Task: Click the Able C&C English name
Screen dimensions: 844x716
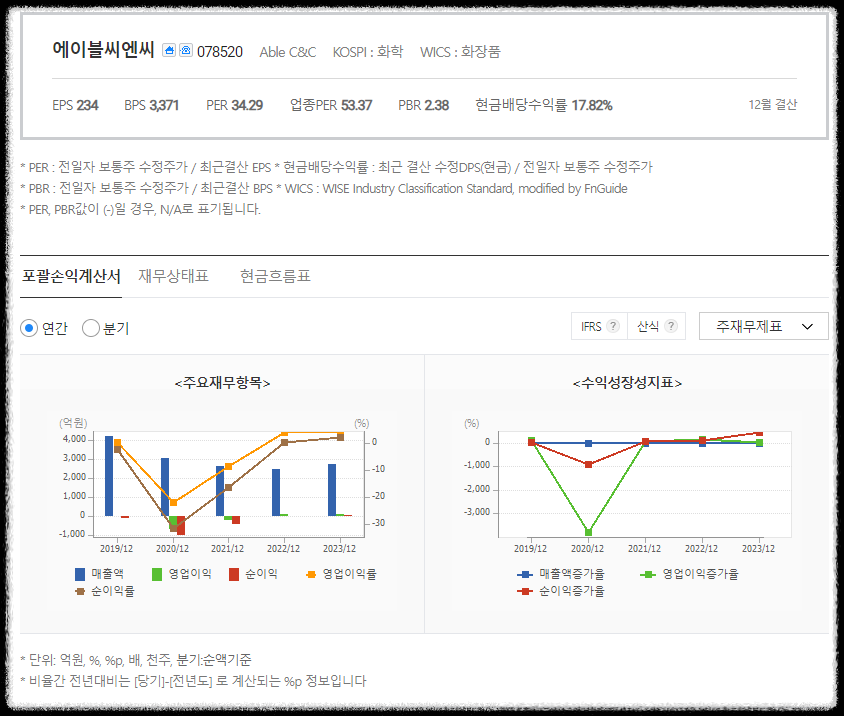Action: [287, 52]
